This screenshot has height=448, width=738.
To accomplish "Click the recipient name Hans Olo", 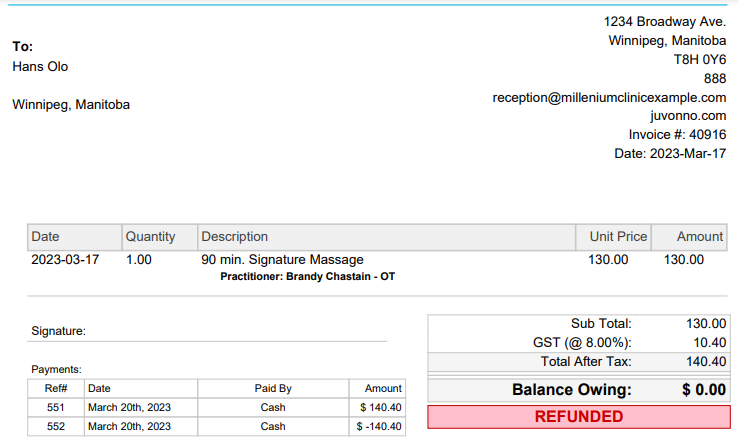I will (x=40, y=66).
